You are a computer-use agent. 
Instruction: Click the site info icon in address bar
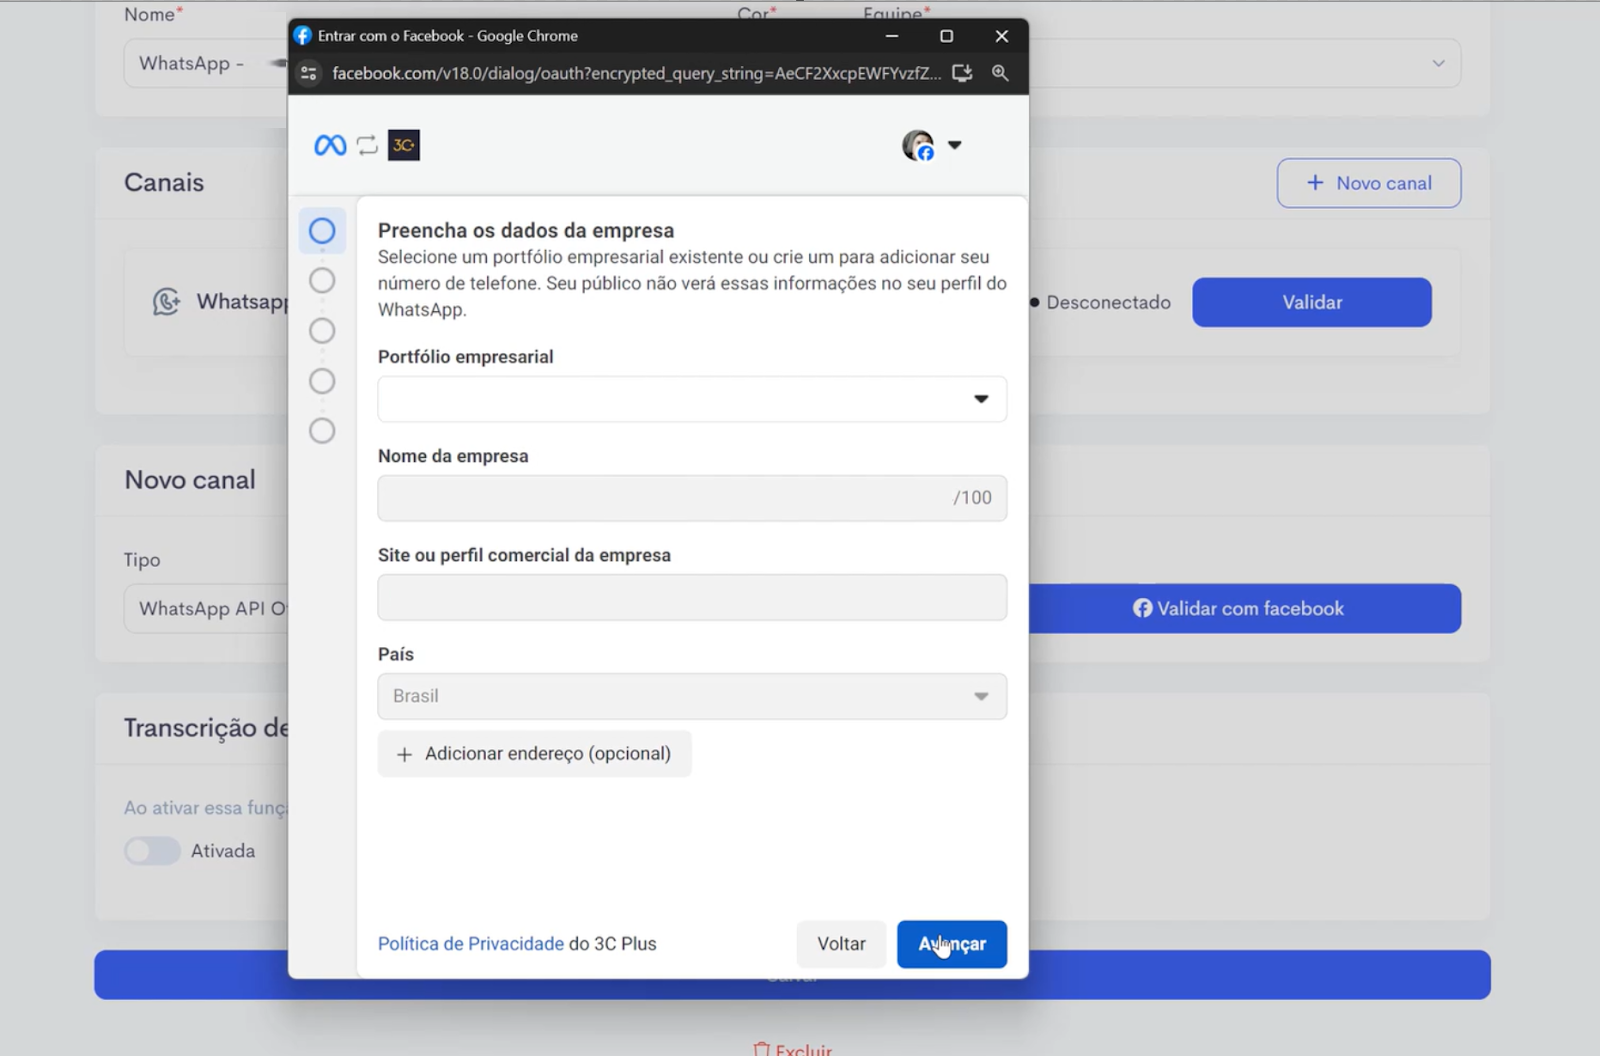pyautogui.click(x=309, y=73)
